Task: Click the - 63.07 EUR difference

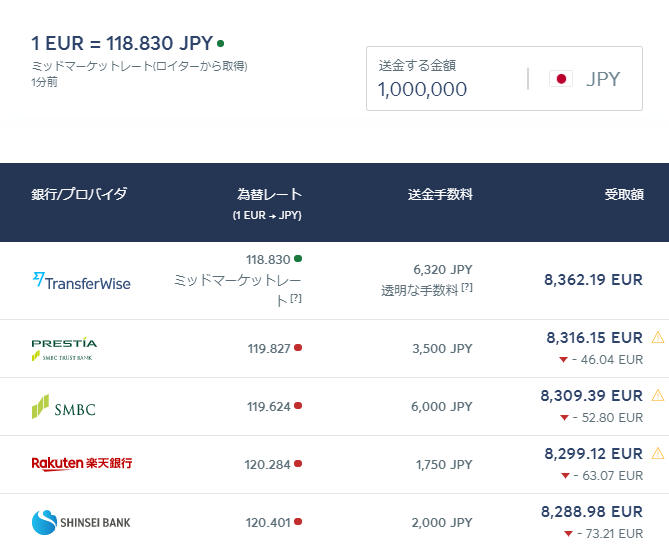Action: click(x=608, y=475)
